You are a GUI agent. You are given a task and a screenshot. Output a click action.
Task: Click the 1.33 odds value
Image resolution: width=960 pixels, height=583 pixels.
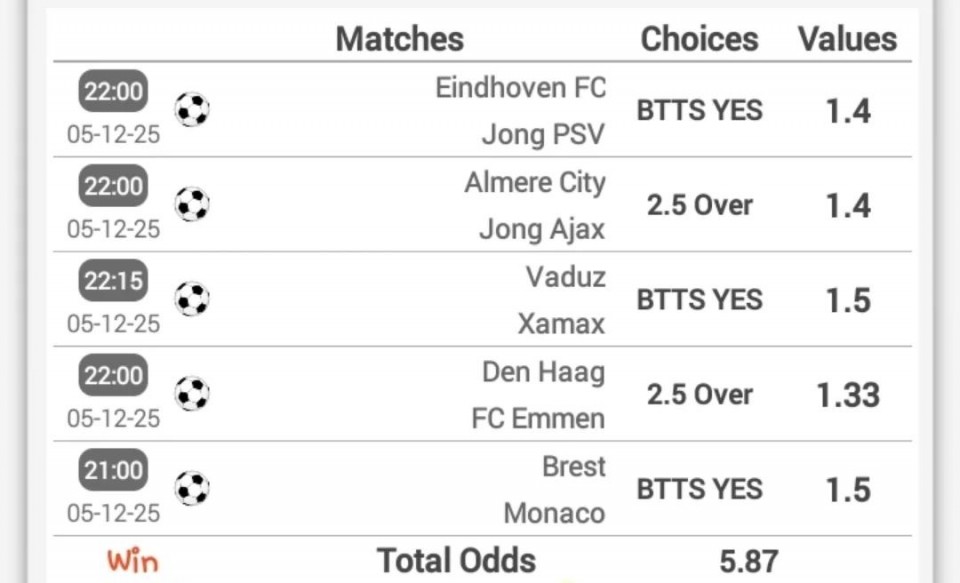[848, 395]
